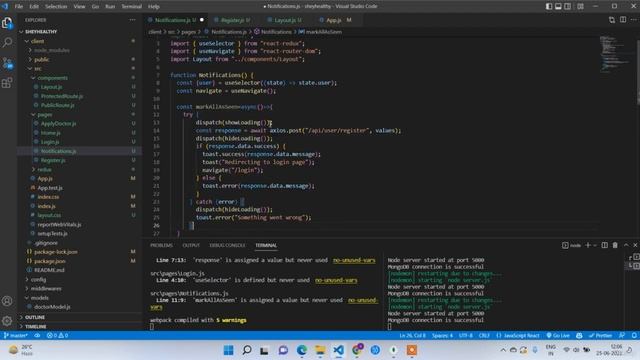The width and height of the screenshot is (640, 360).
Task: Open the Selection menu
Action: (56, 7)
